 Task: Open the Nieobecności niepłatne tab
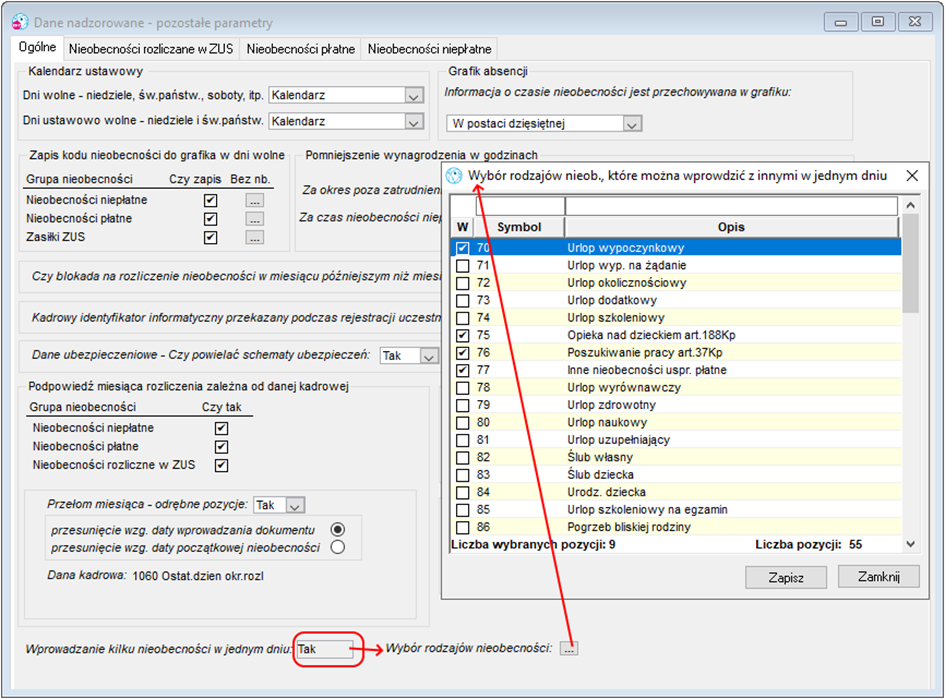click(430, 49)
